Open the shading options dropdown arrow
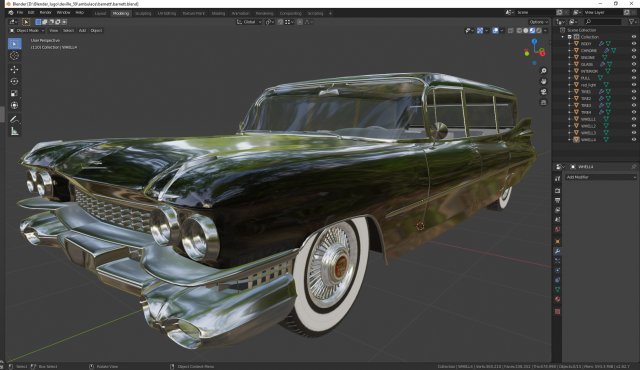The width and height of the screenshot is (640, 370). (x=545, y=31)
